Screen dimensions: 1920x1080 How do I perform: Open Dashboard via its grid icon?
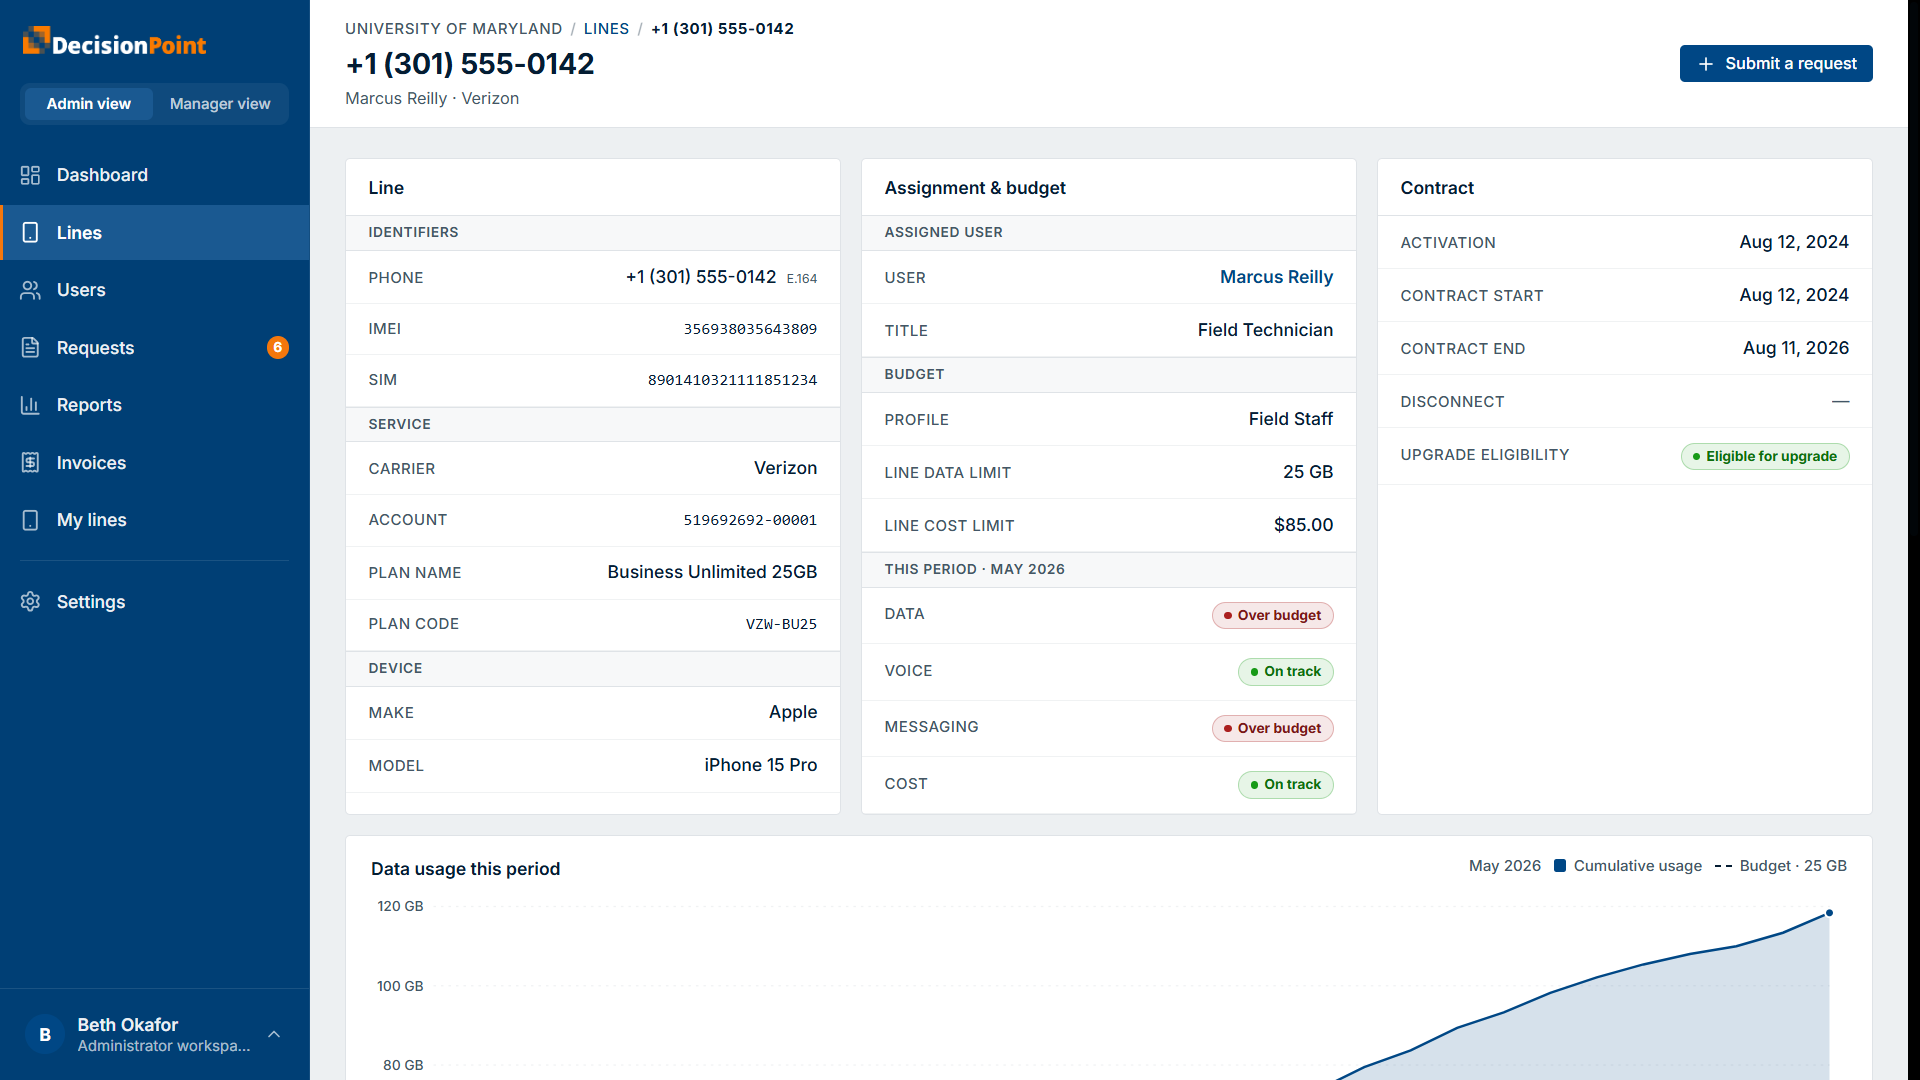[30, 175]
